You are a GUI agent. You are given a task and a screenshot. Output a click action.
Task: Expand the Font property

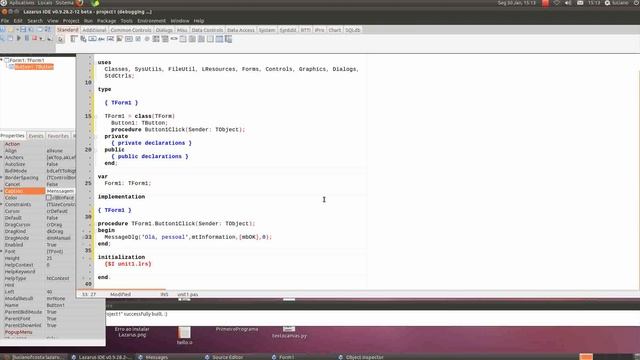pyautogui.click(x=2, y=251)
